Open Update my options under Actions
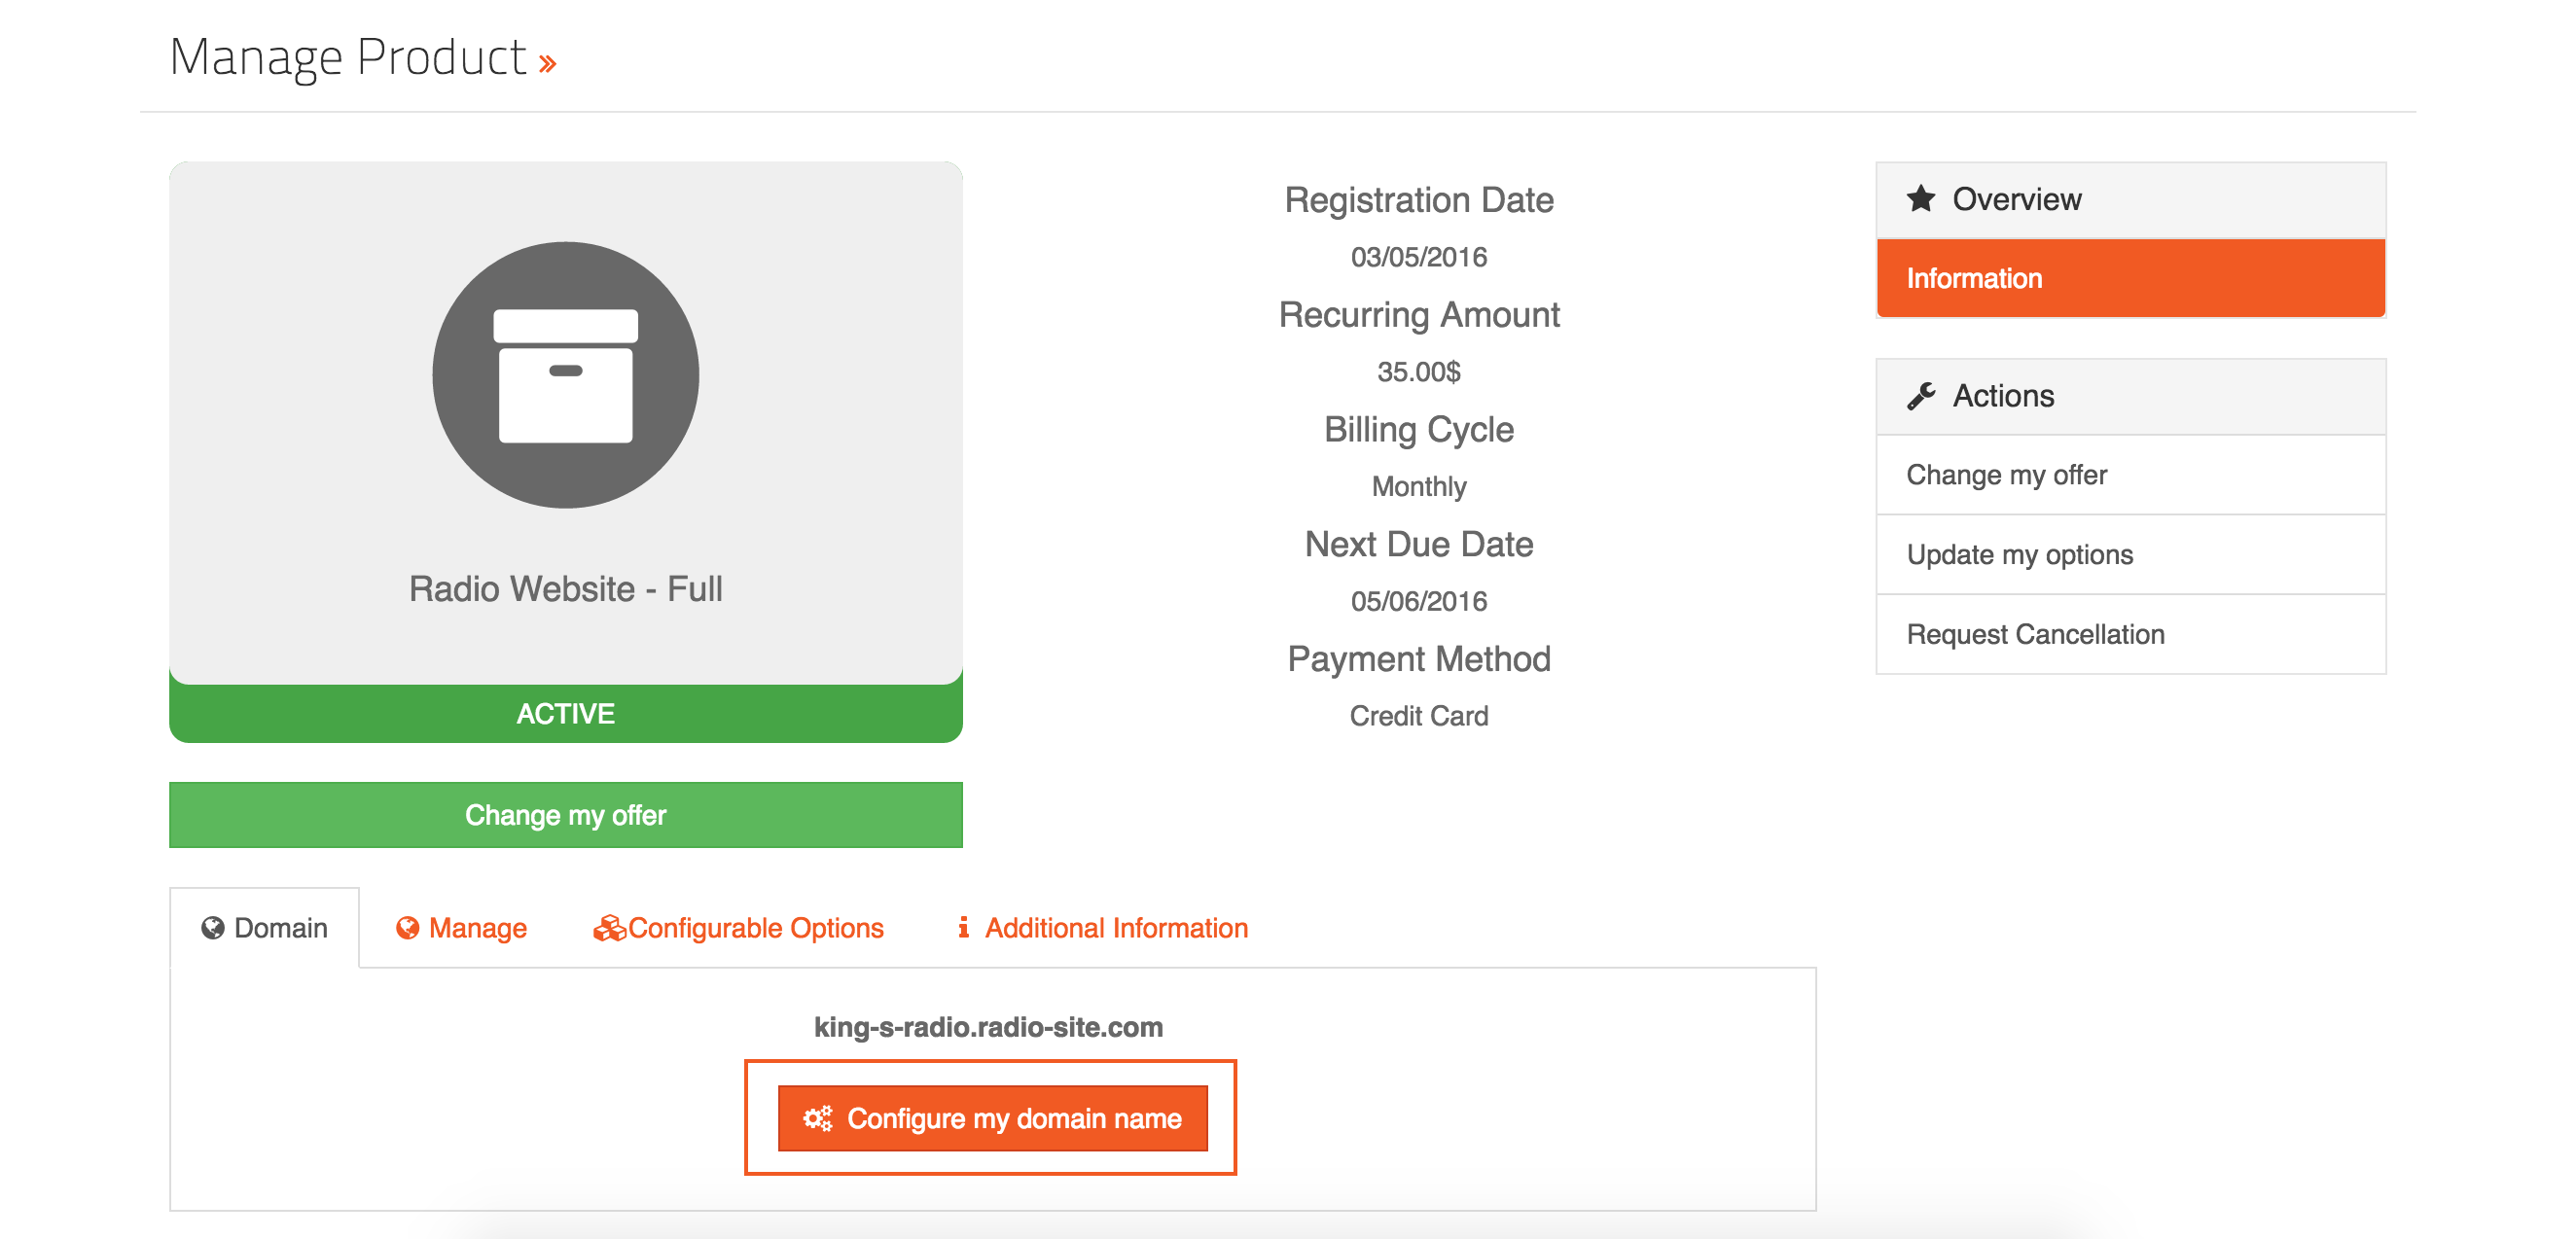Screen dimensions: 2576x1239 [x=2130, y=555]
